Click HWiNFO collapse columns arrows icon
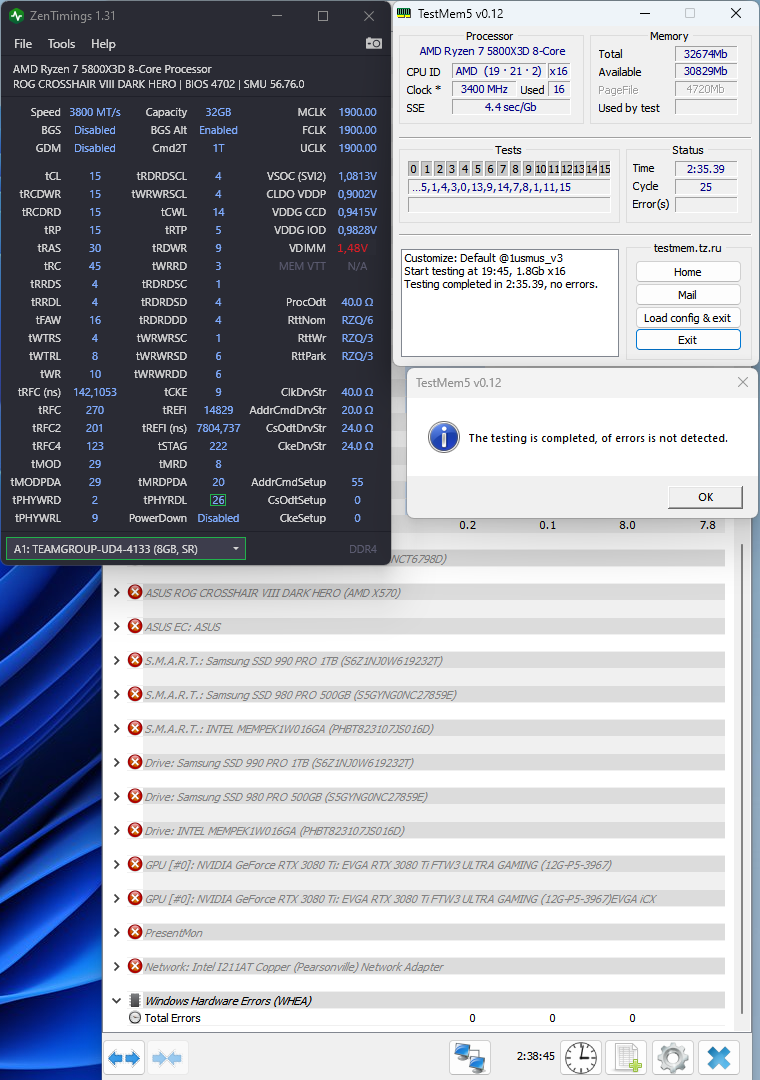This screenshot has height=1080, width=760. click(x=167, y=1057)
